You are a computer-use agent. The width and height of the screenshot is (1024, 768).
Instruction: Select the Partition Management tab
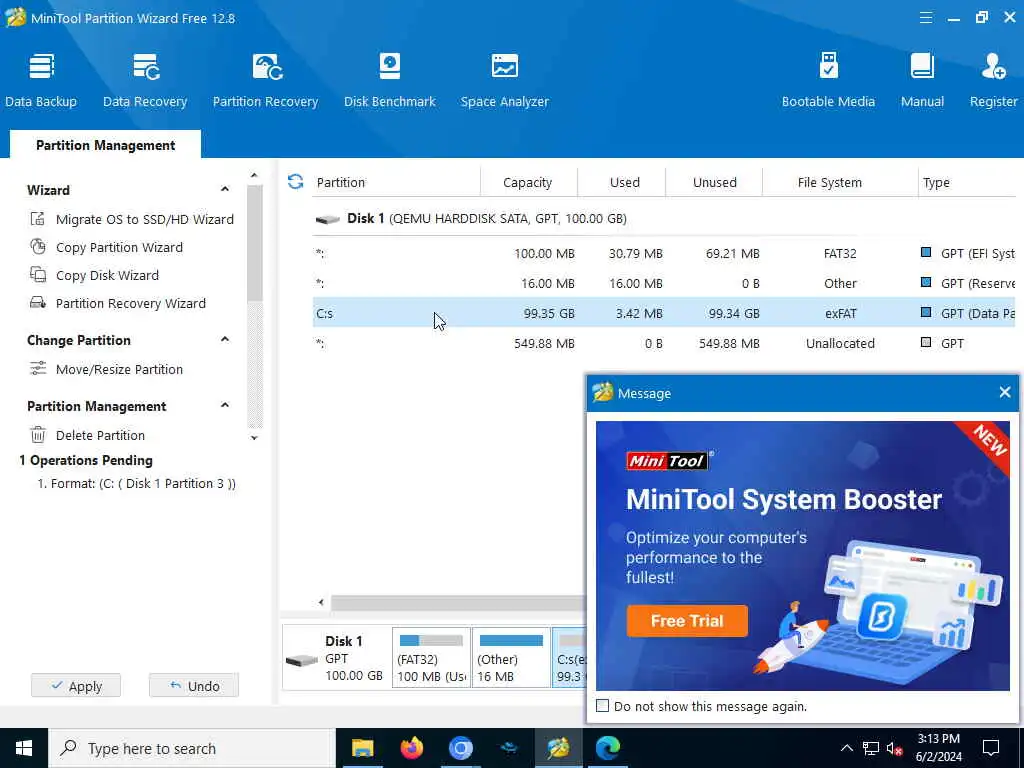(x=105, y=145)
